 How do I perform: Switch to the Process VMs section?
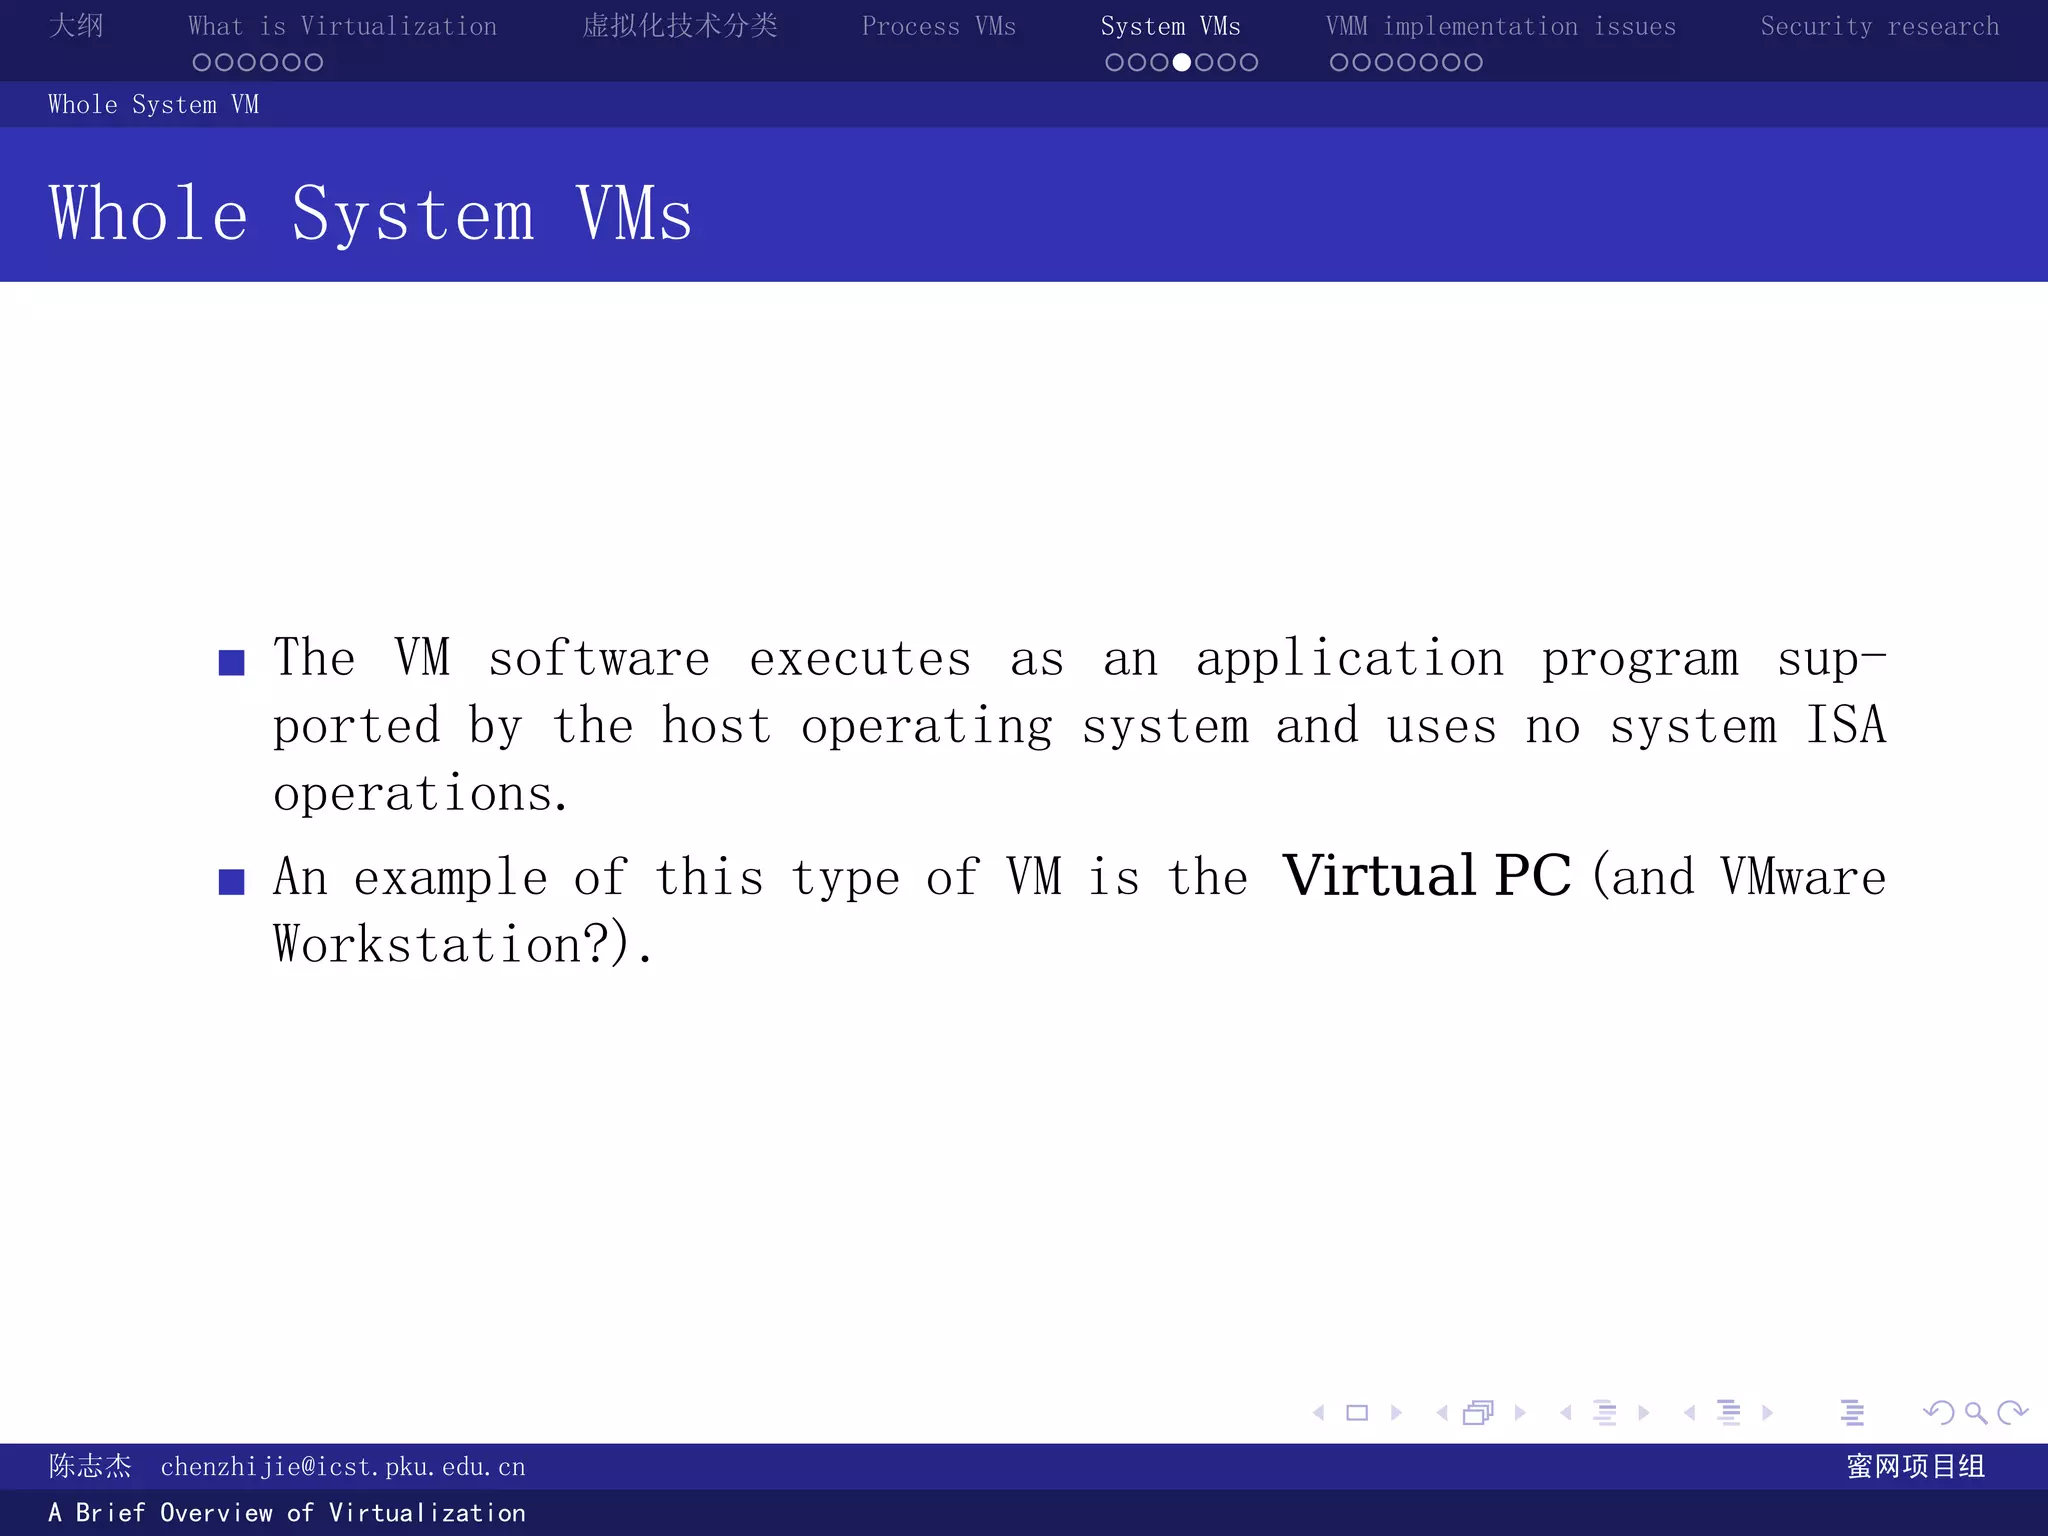coord(939,26)
